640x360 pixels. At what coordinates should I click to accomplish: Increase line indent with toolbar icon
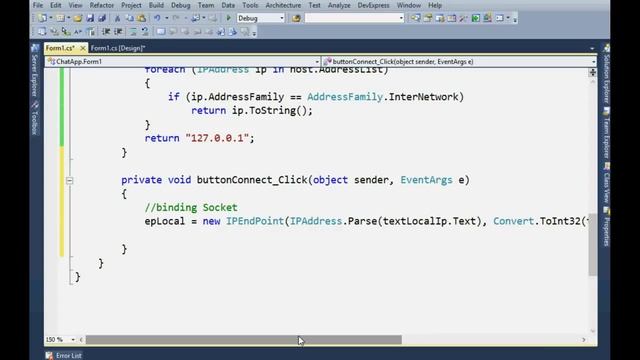coord(118,31)
